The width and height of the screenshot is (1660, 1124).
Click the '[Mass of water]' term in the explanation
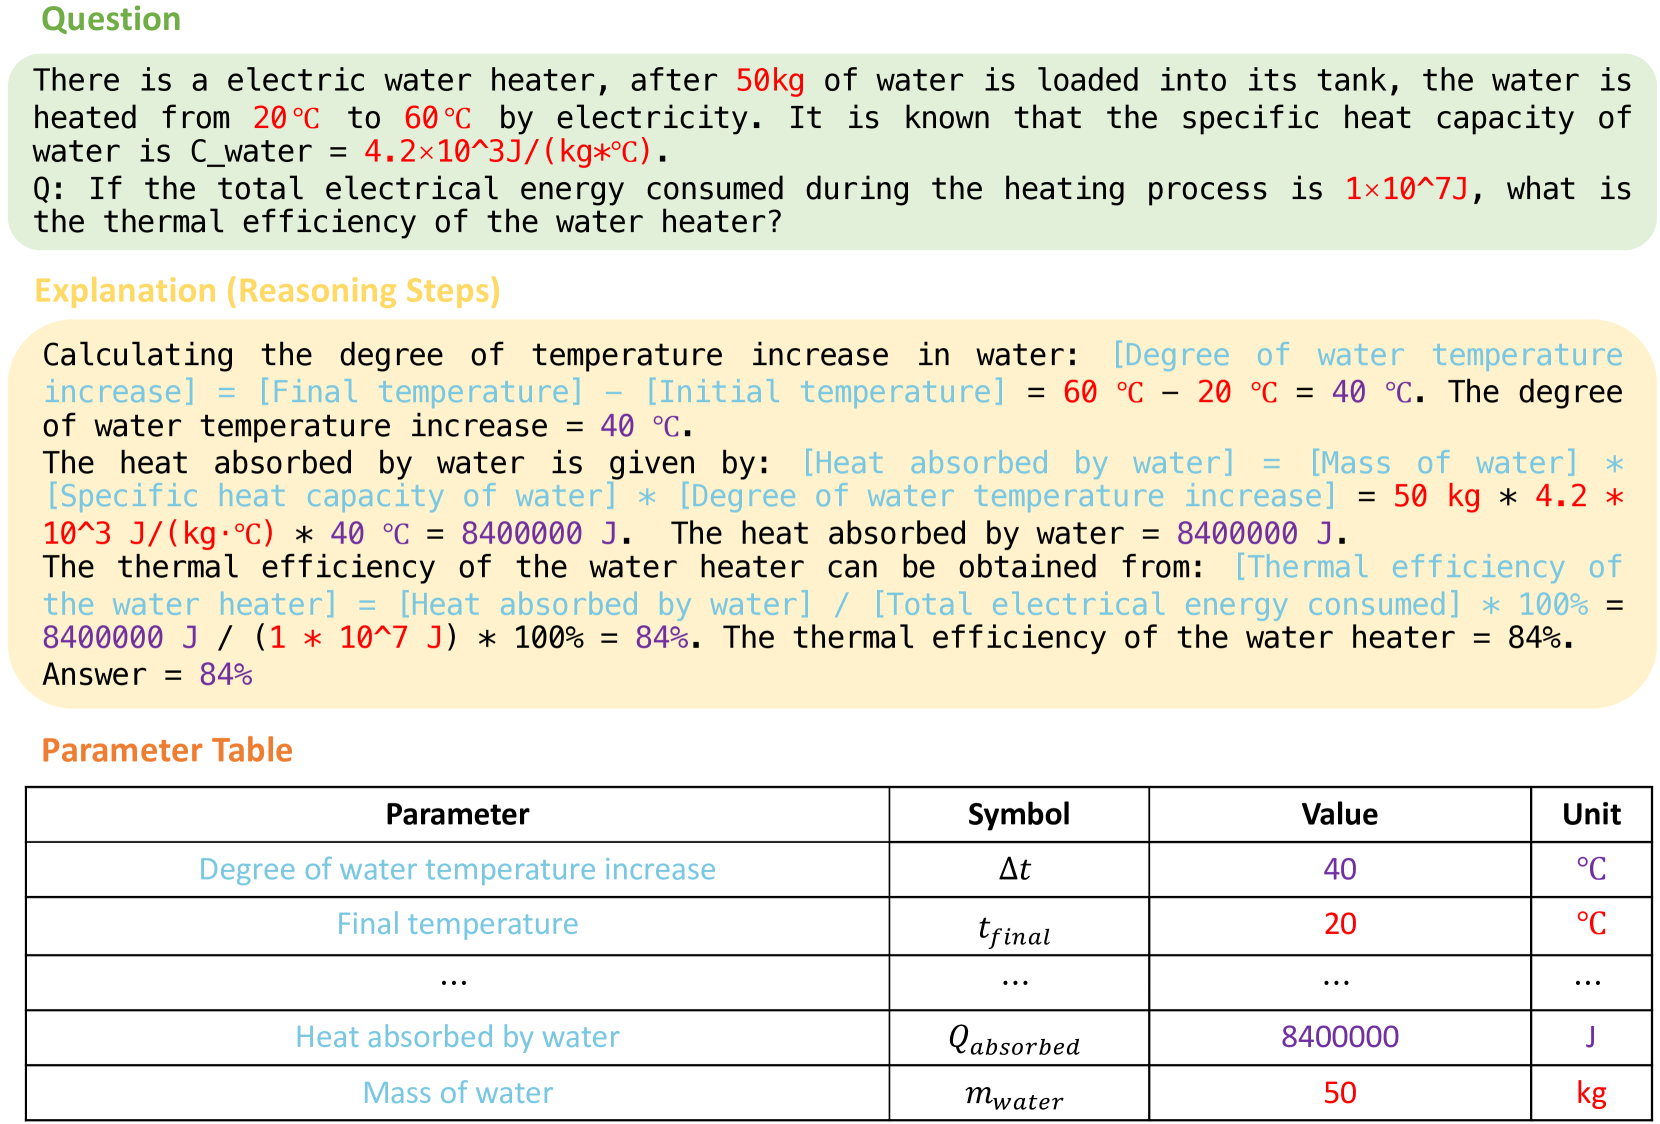coord(1443,463)
